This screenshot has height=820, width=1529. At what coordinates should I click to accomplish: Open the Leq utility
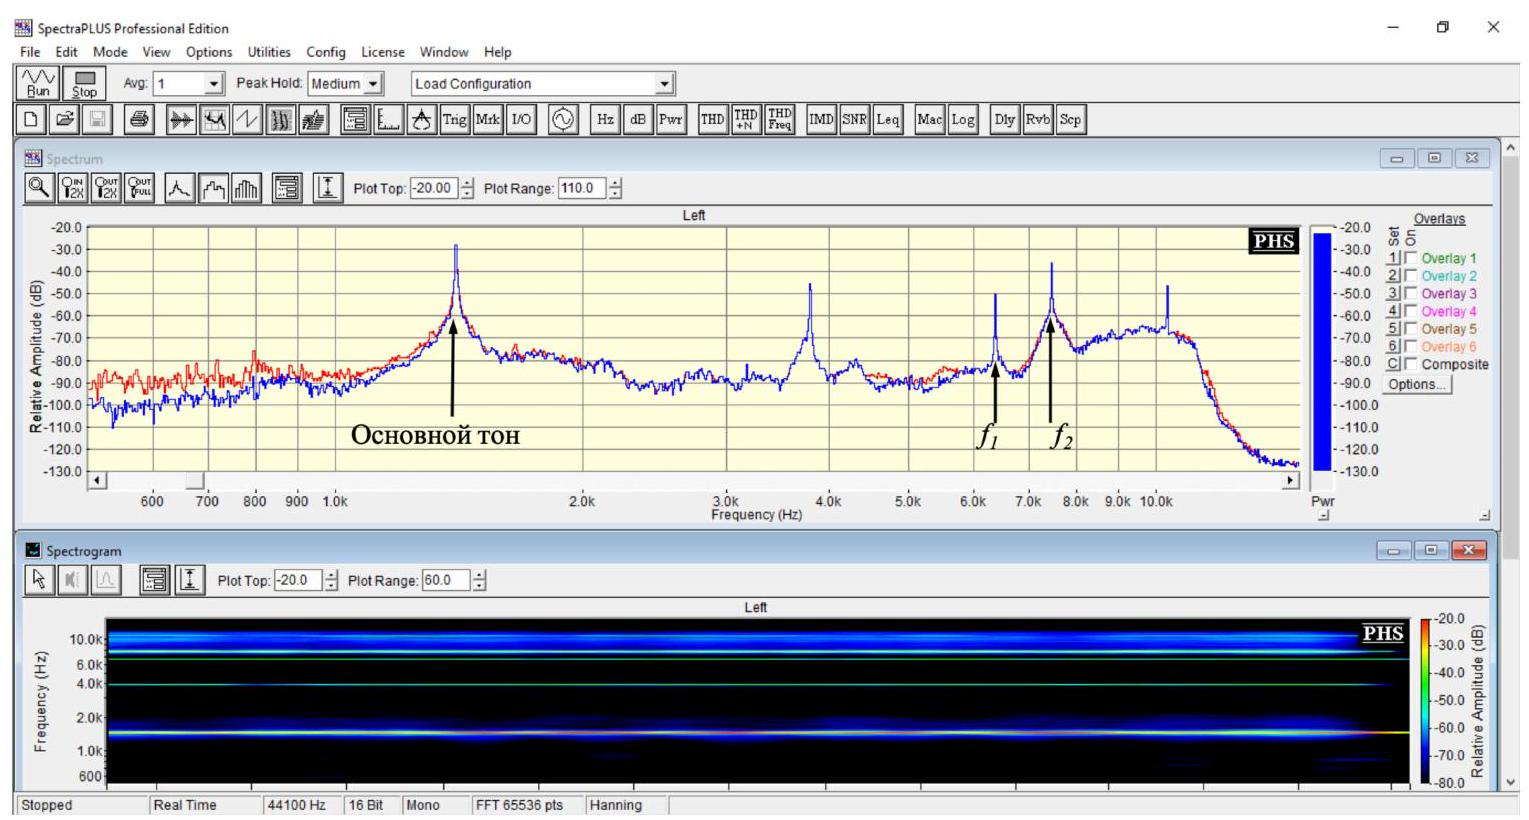click(888, 120)
